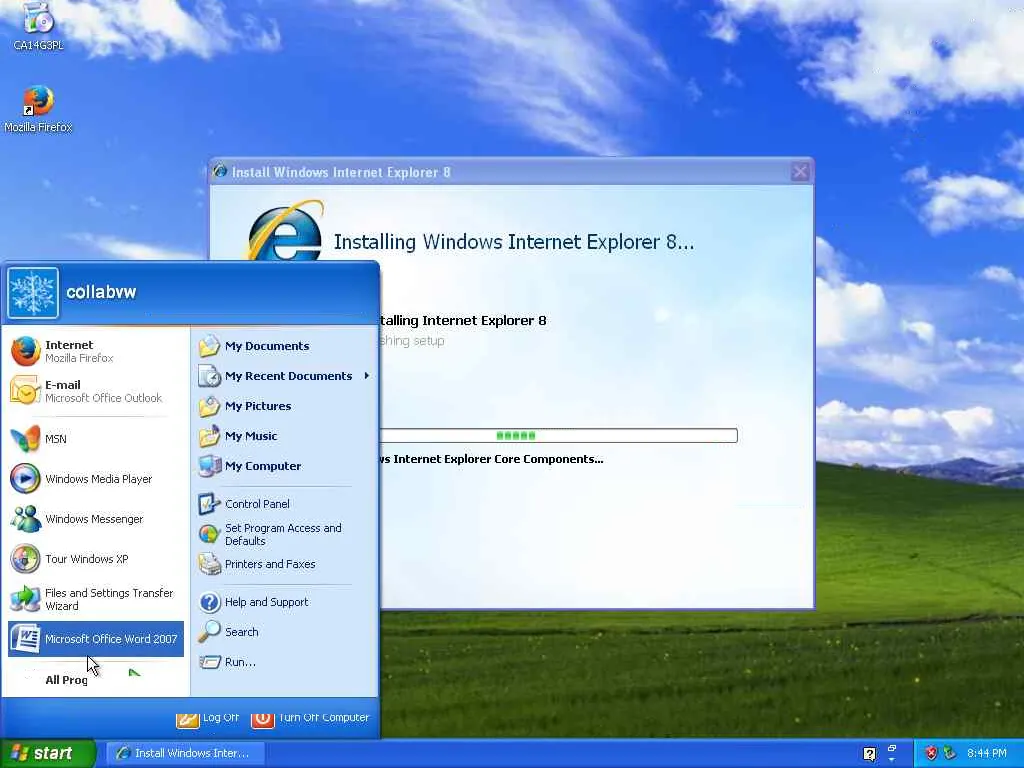The height and width of the screenshot is (768, 1024).
Task: Open the Run... dialog
Action: [x=285, y=662]
